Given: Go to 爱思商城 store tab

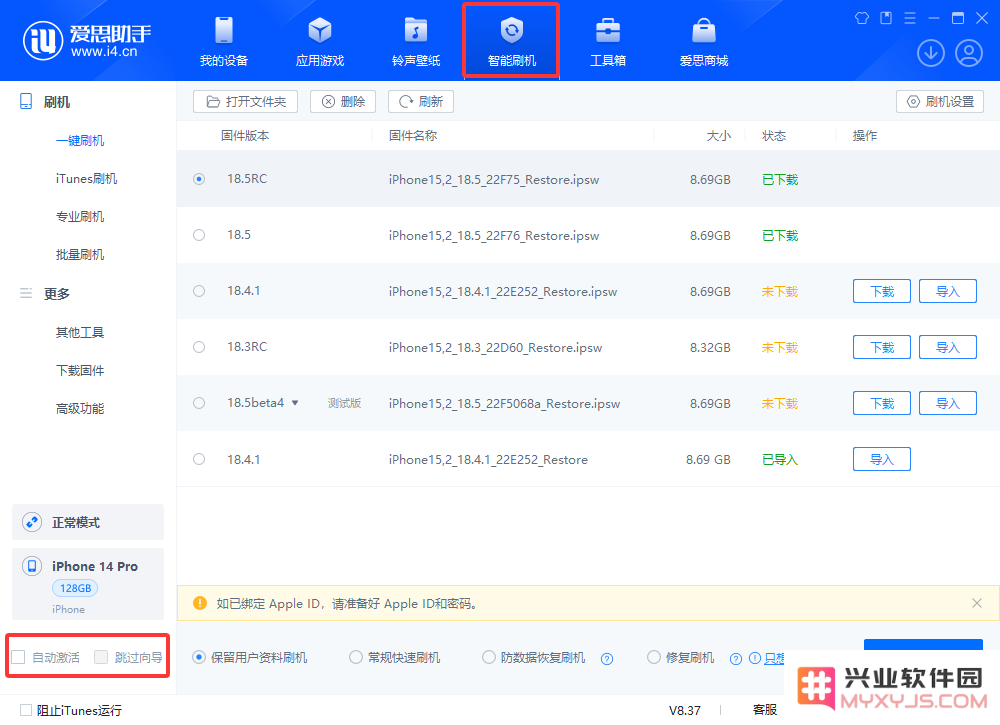Looking at the screenshot, I should (x=703, y=42).
